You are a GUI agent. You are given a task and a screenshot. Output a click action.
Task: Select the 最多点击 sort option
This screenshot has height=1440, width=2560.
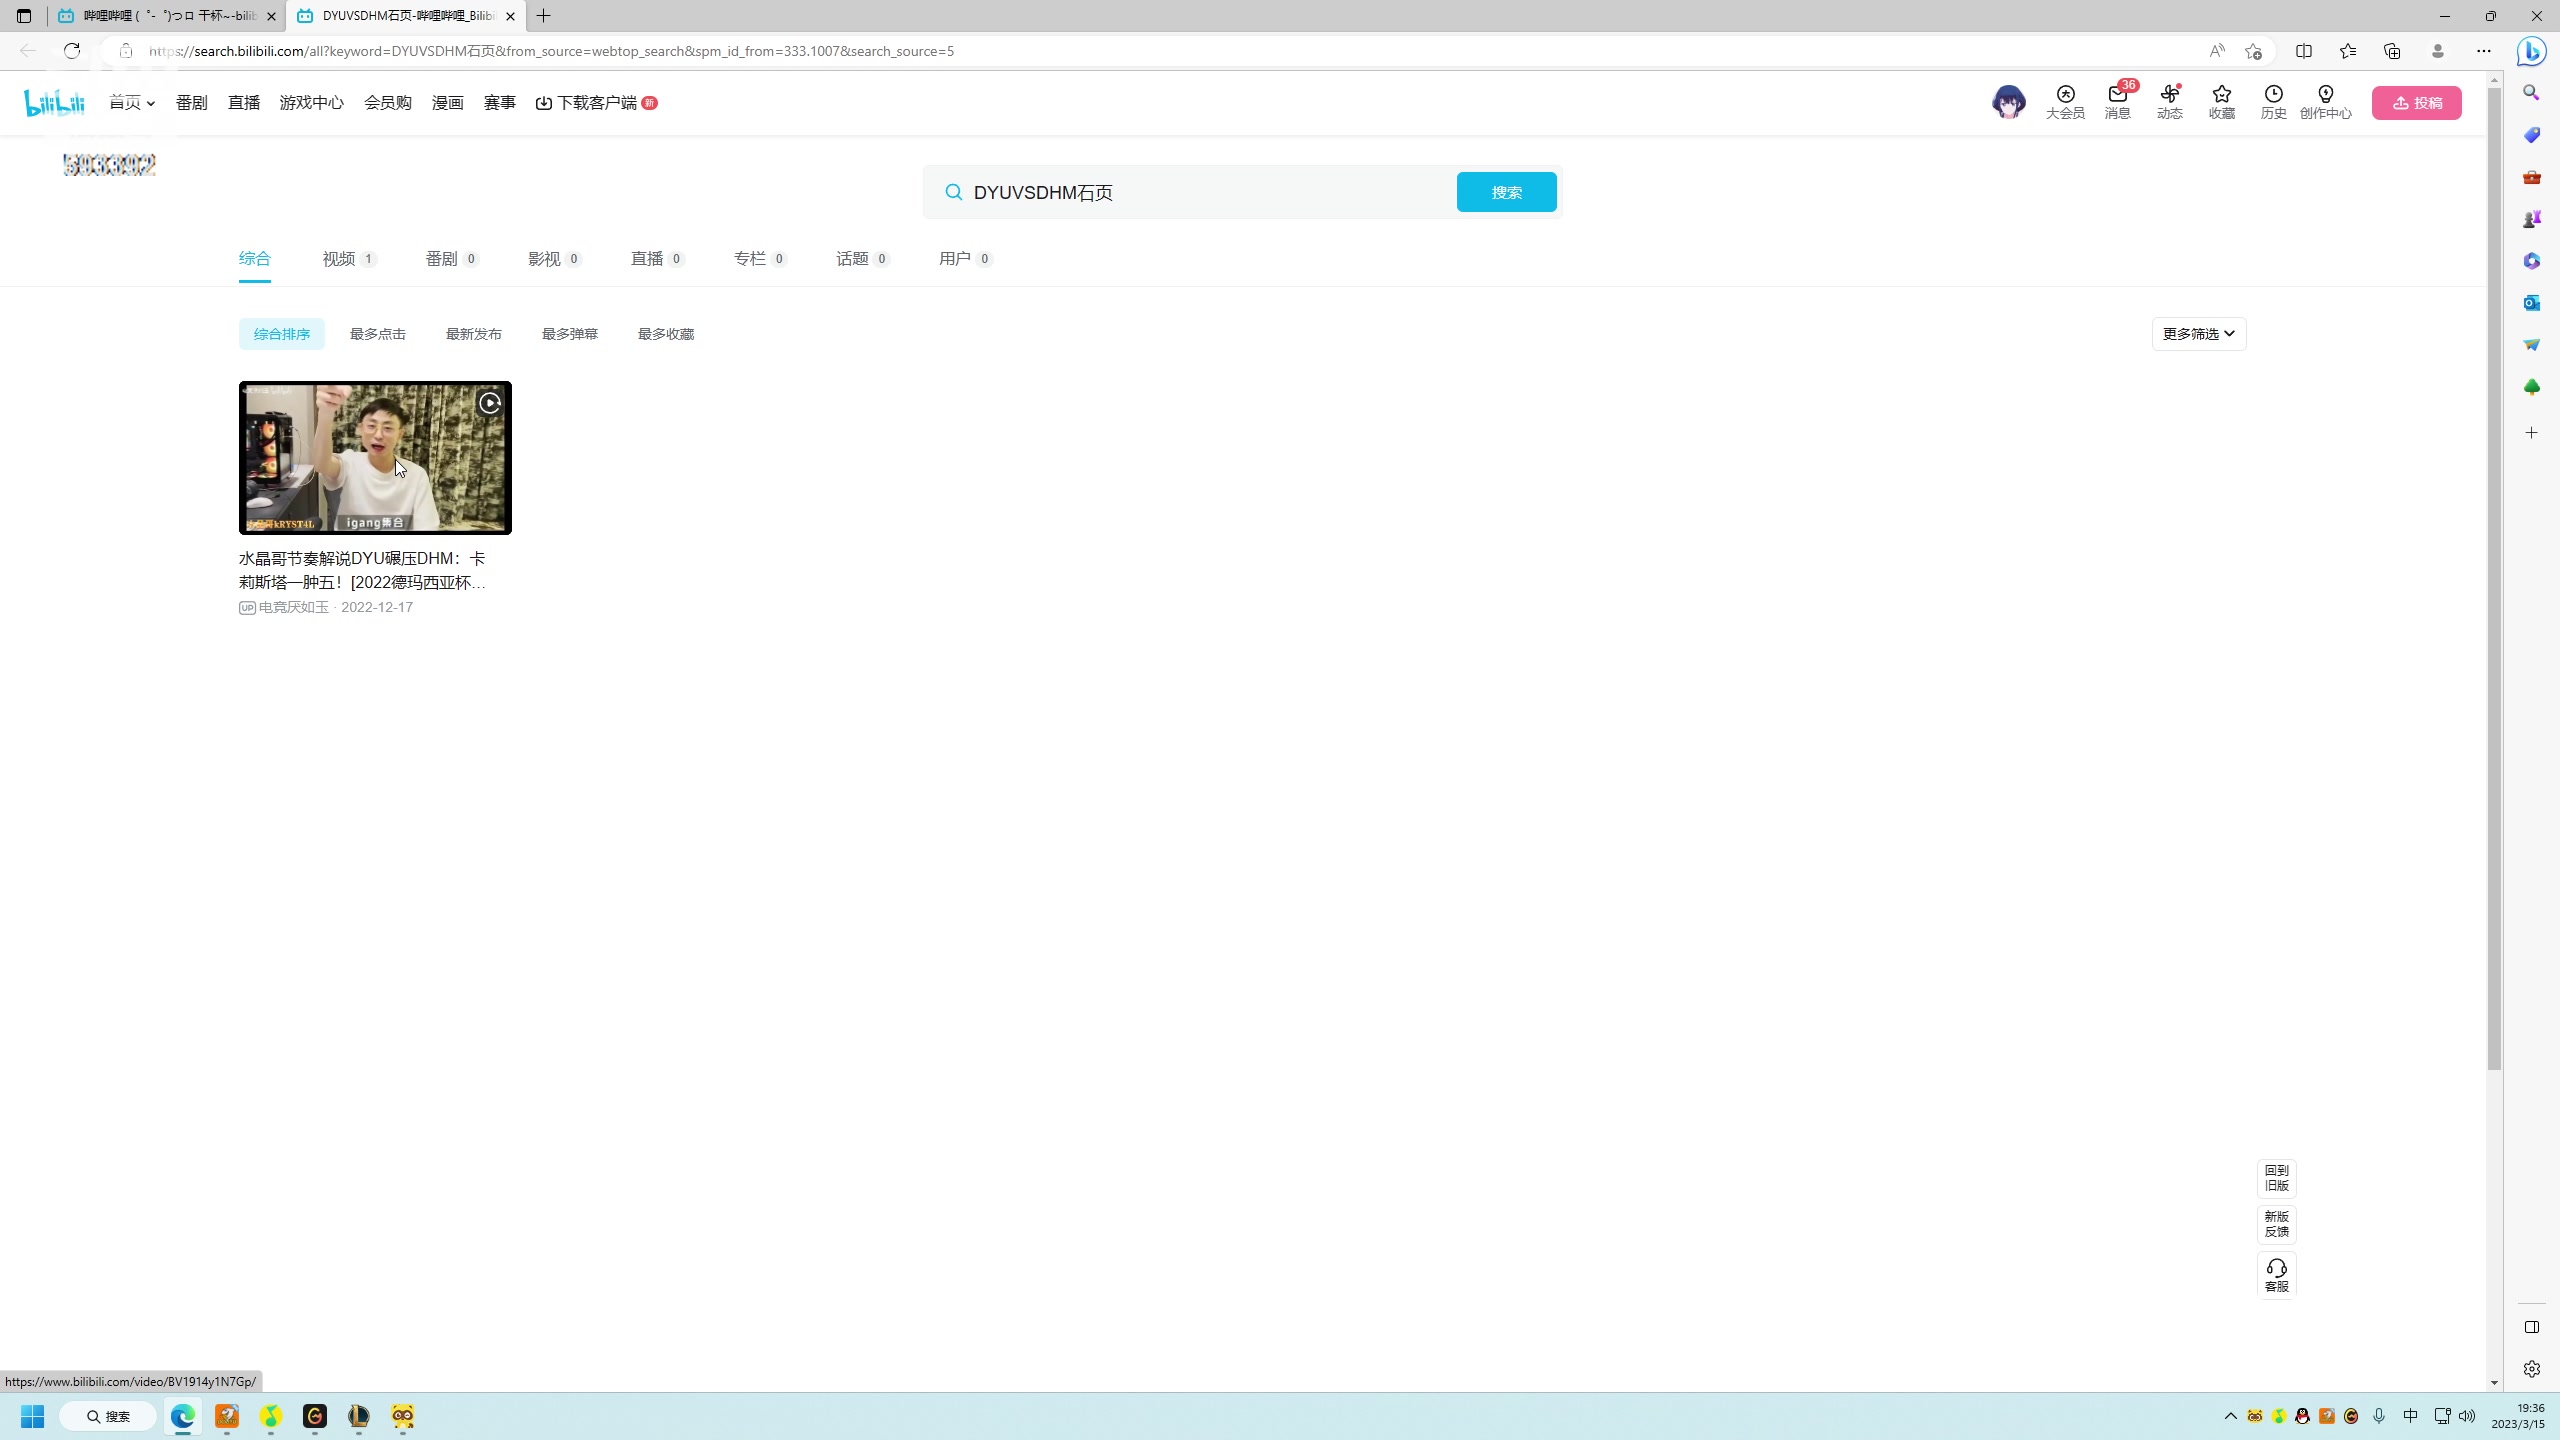point(378,334)
